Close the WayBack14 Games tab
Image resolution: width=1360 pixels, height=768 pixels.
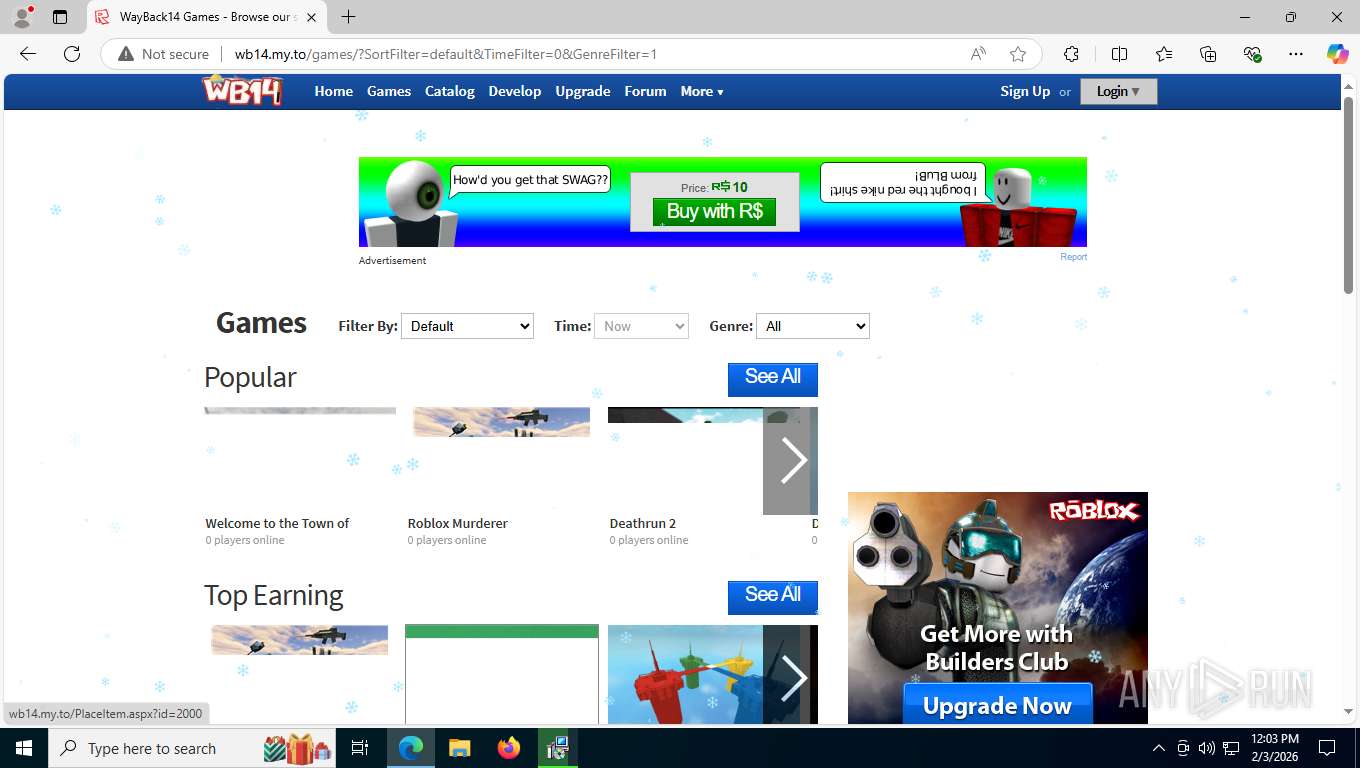pos(311,17)
